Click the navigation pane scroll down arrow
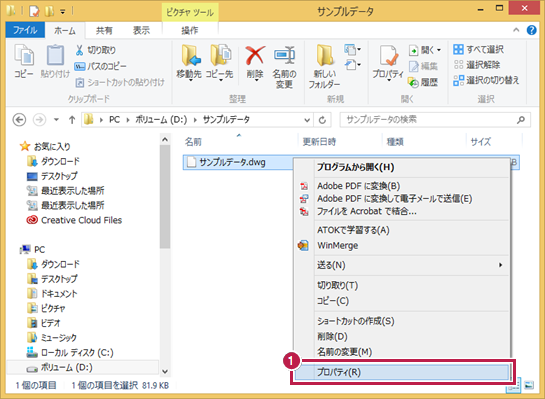 (165, 372)
